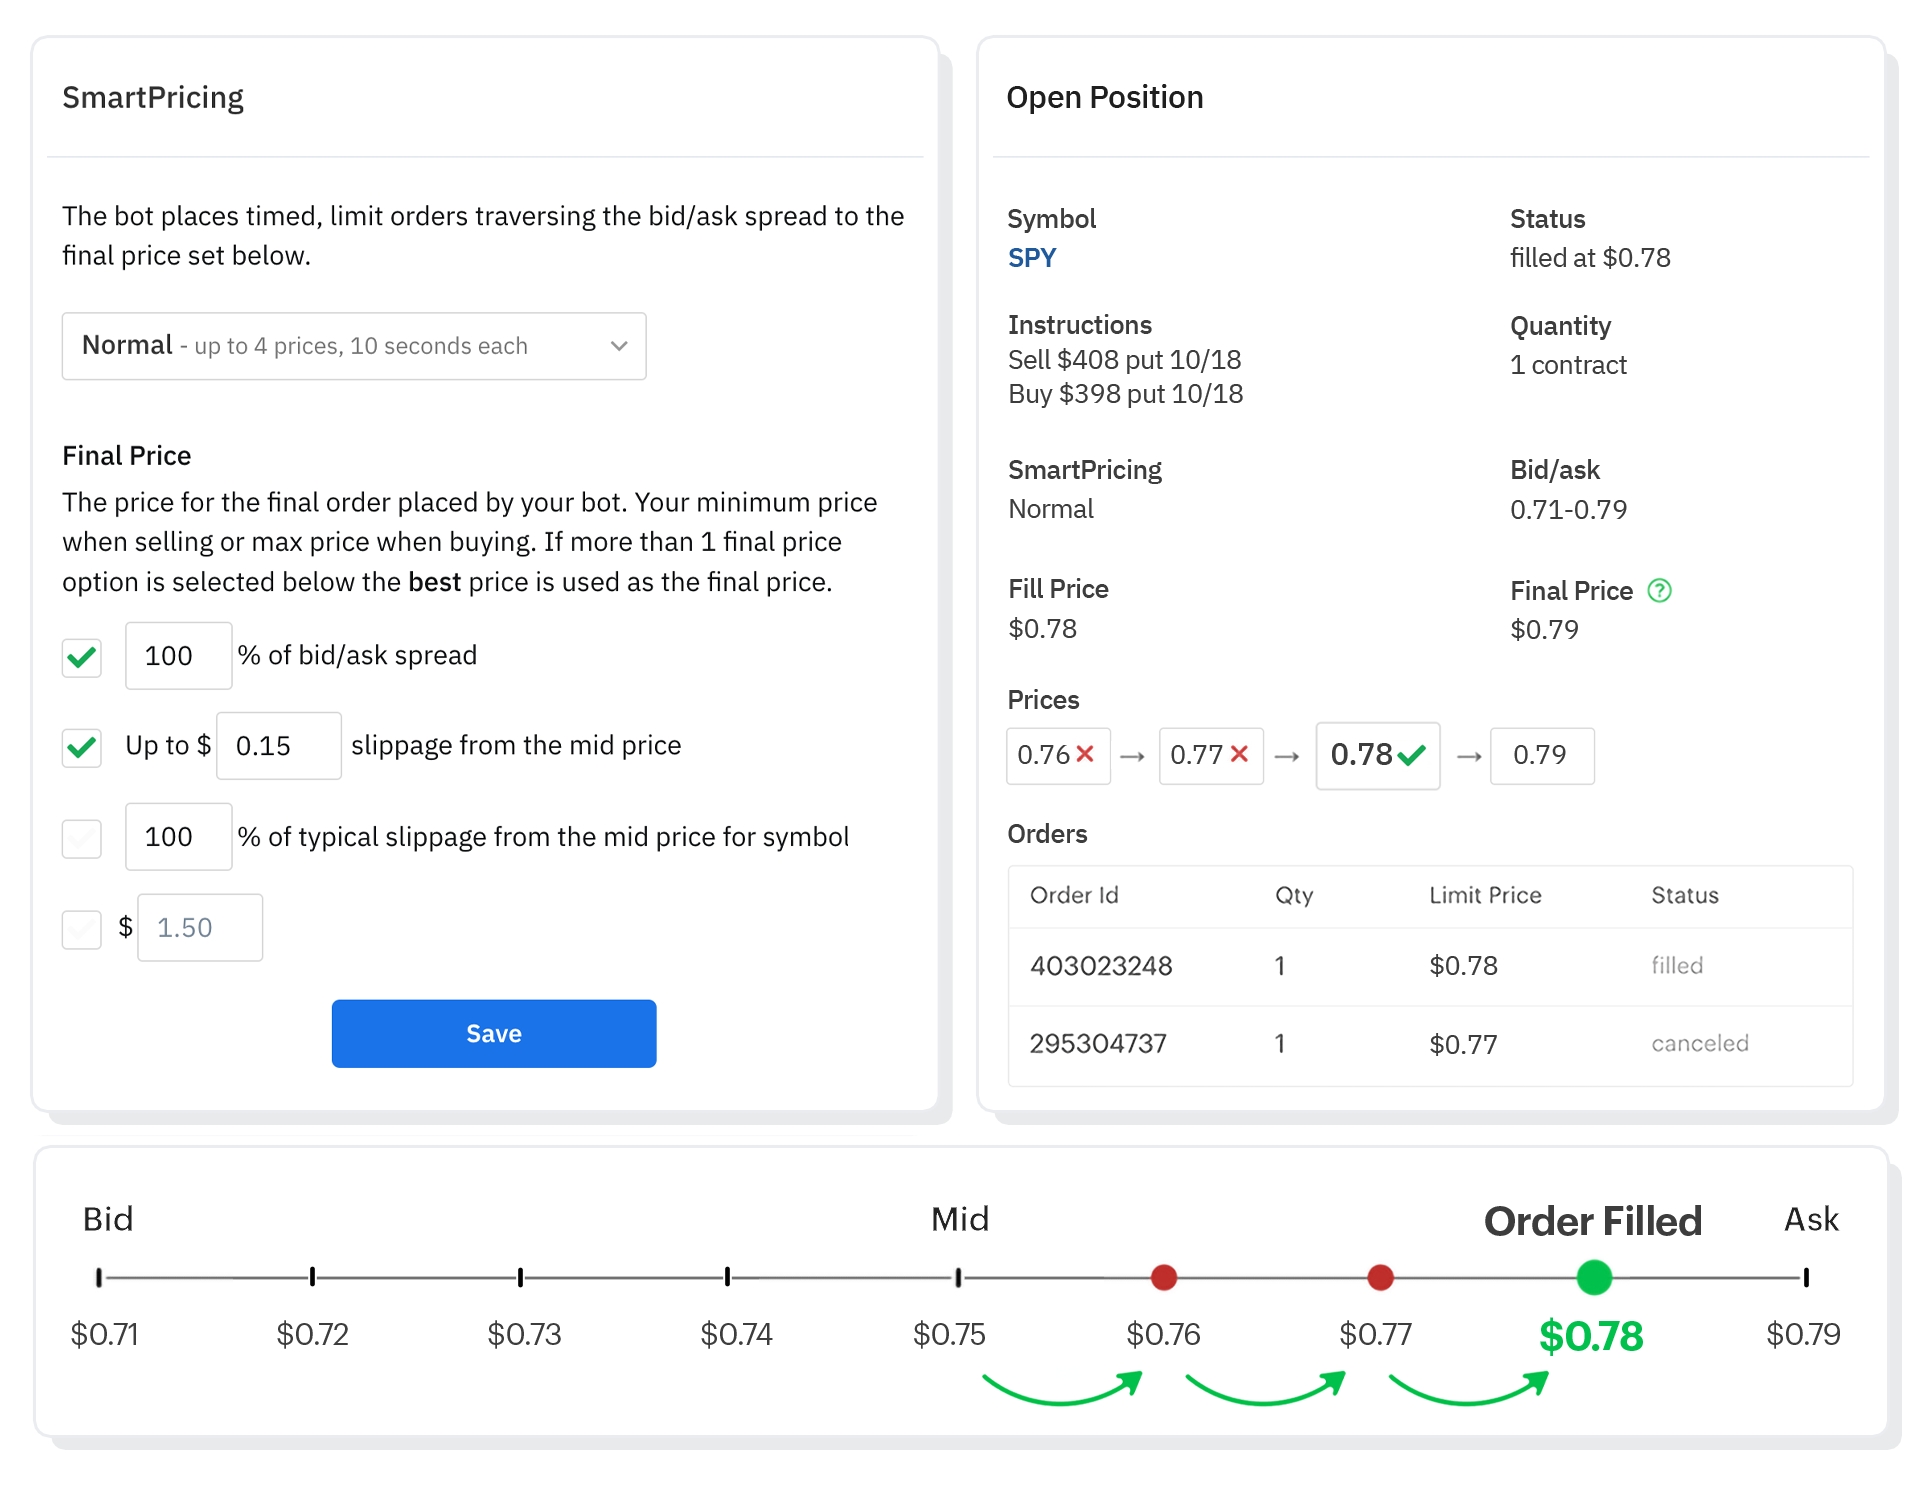The height and width of the screenshot is (1486, 1920).
Task: Click the bid/ask spread percentage input field
Action: tap(178, 656)
